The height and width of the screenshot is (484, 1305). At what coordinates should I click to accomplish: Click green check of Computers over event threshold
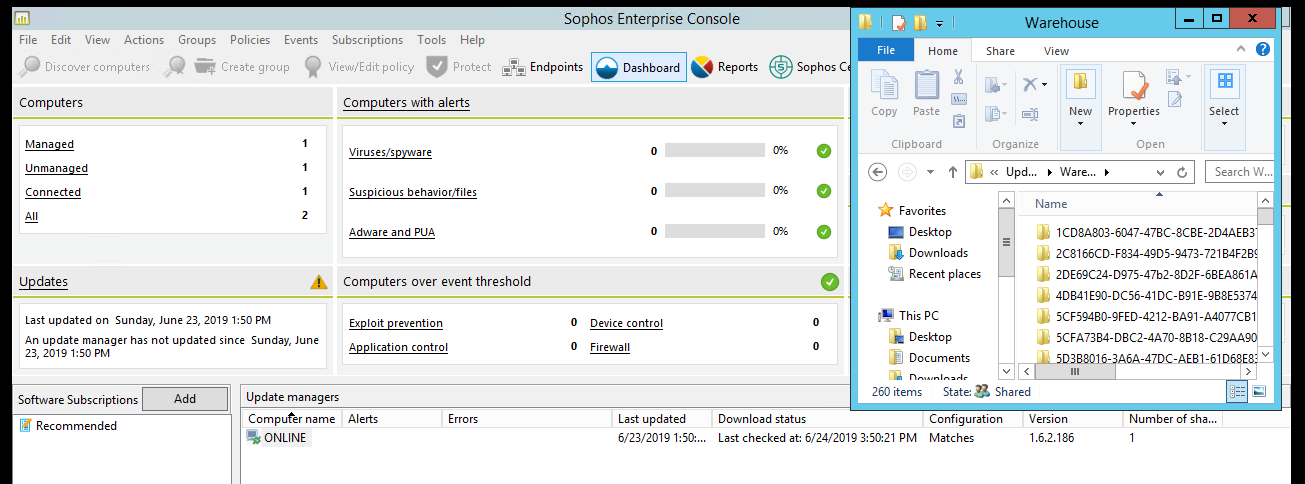pos(829,282)
